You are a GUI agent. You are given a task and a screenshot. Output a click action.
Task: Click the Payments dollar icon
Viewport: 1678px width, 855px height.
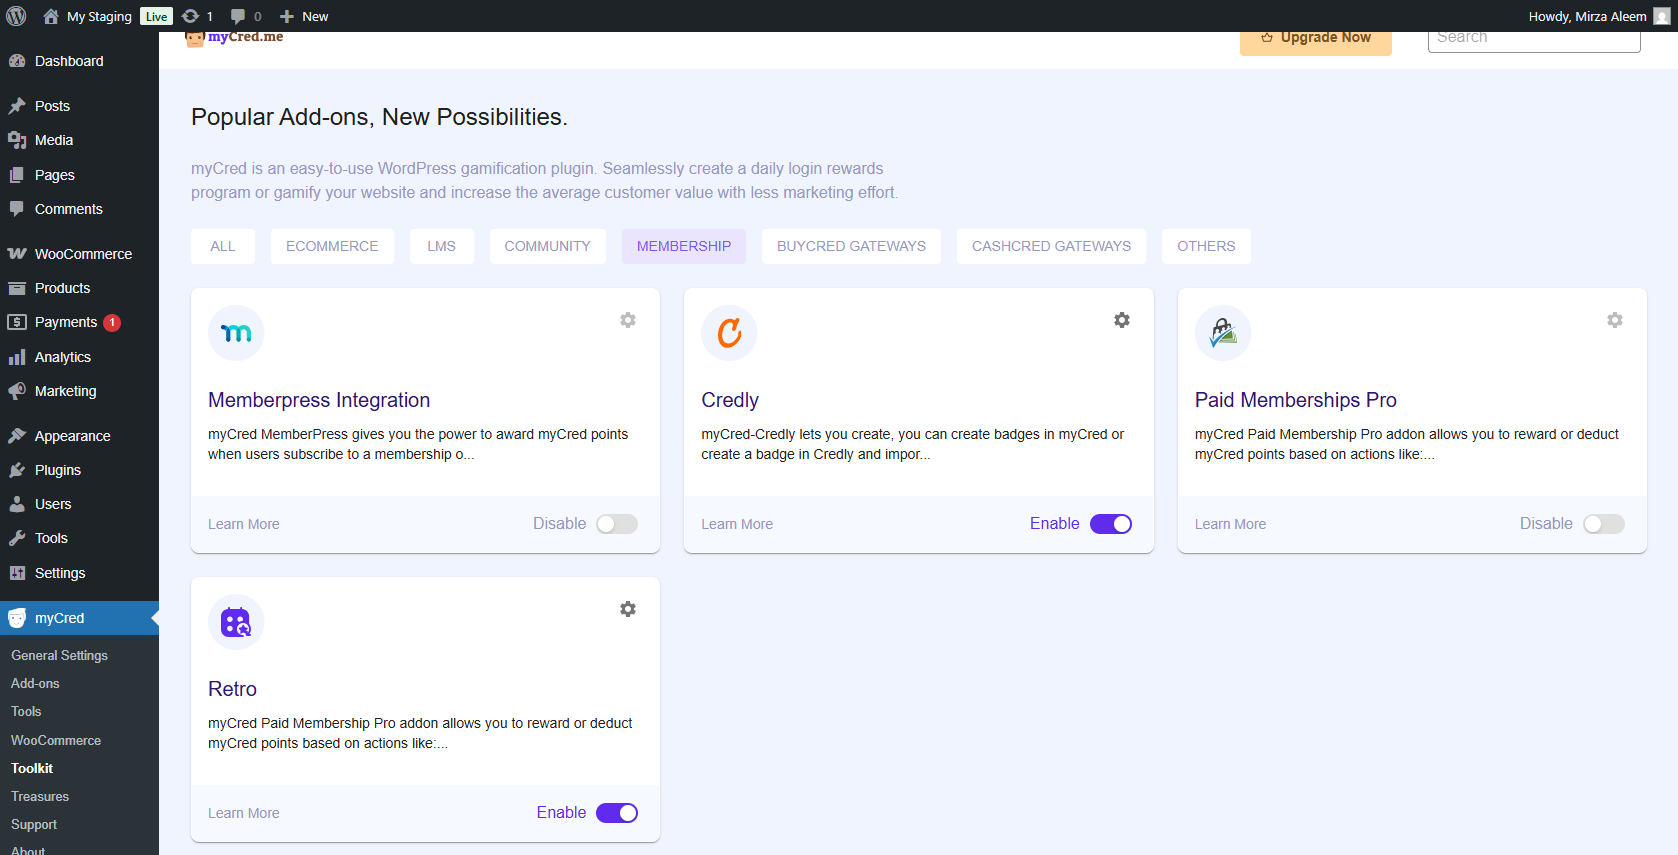[17, 322]
